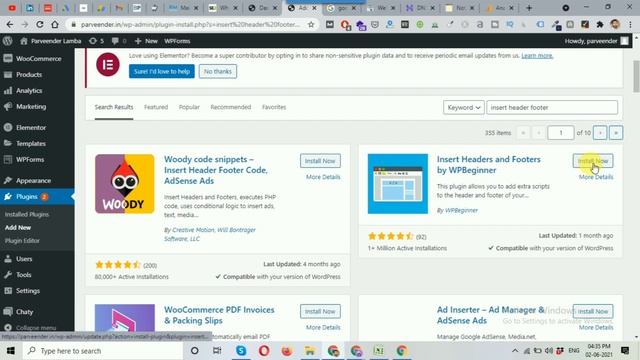Open Insert Headers and Footers title link
Image resolution: width=640 pixels, height=360 pixels.
click(x=489, y=164)
